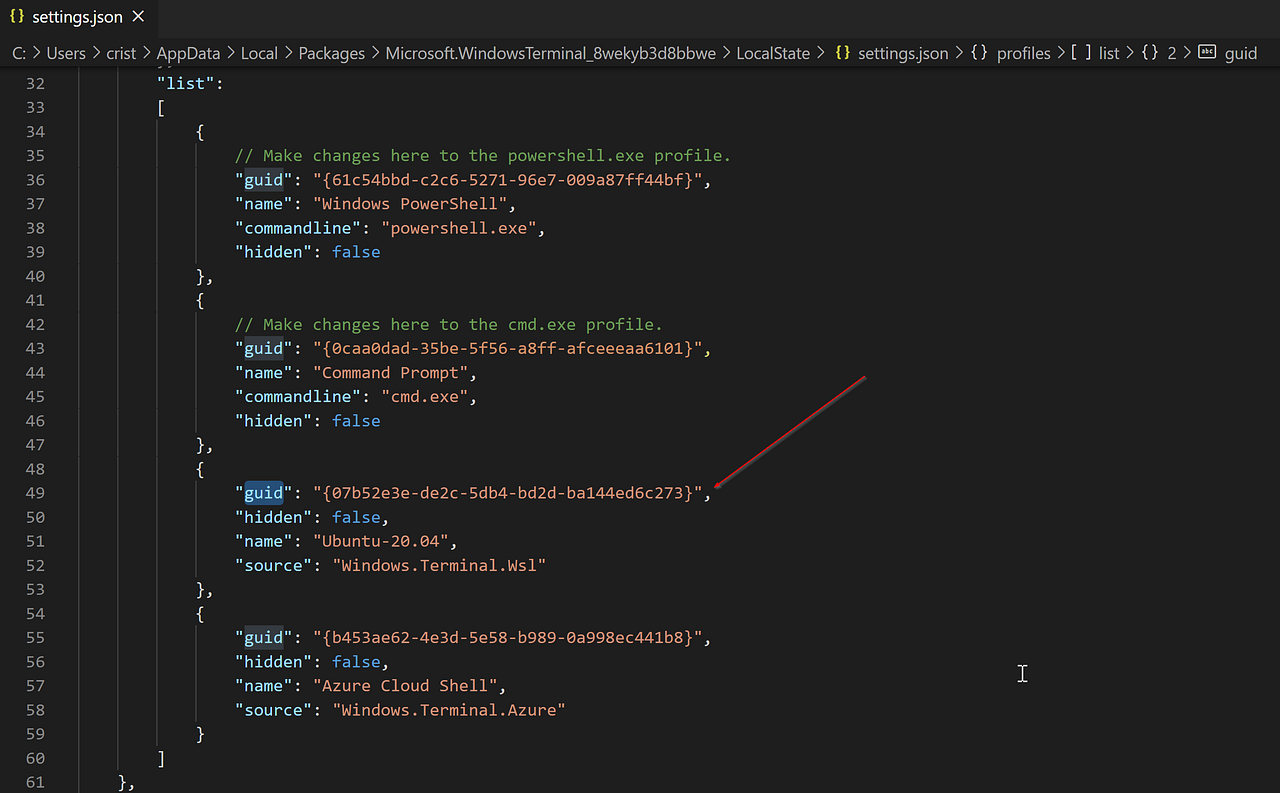
Task: Click line number 49 in the gutter
Action: (x=35, y=492)
